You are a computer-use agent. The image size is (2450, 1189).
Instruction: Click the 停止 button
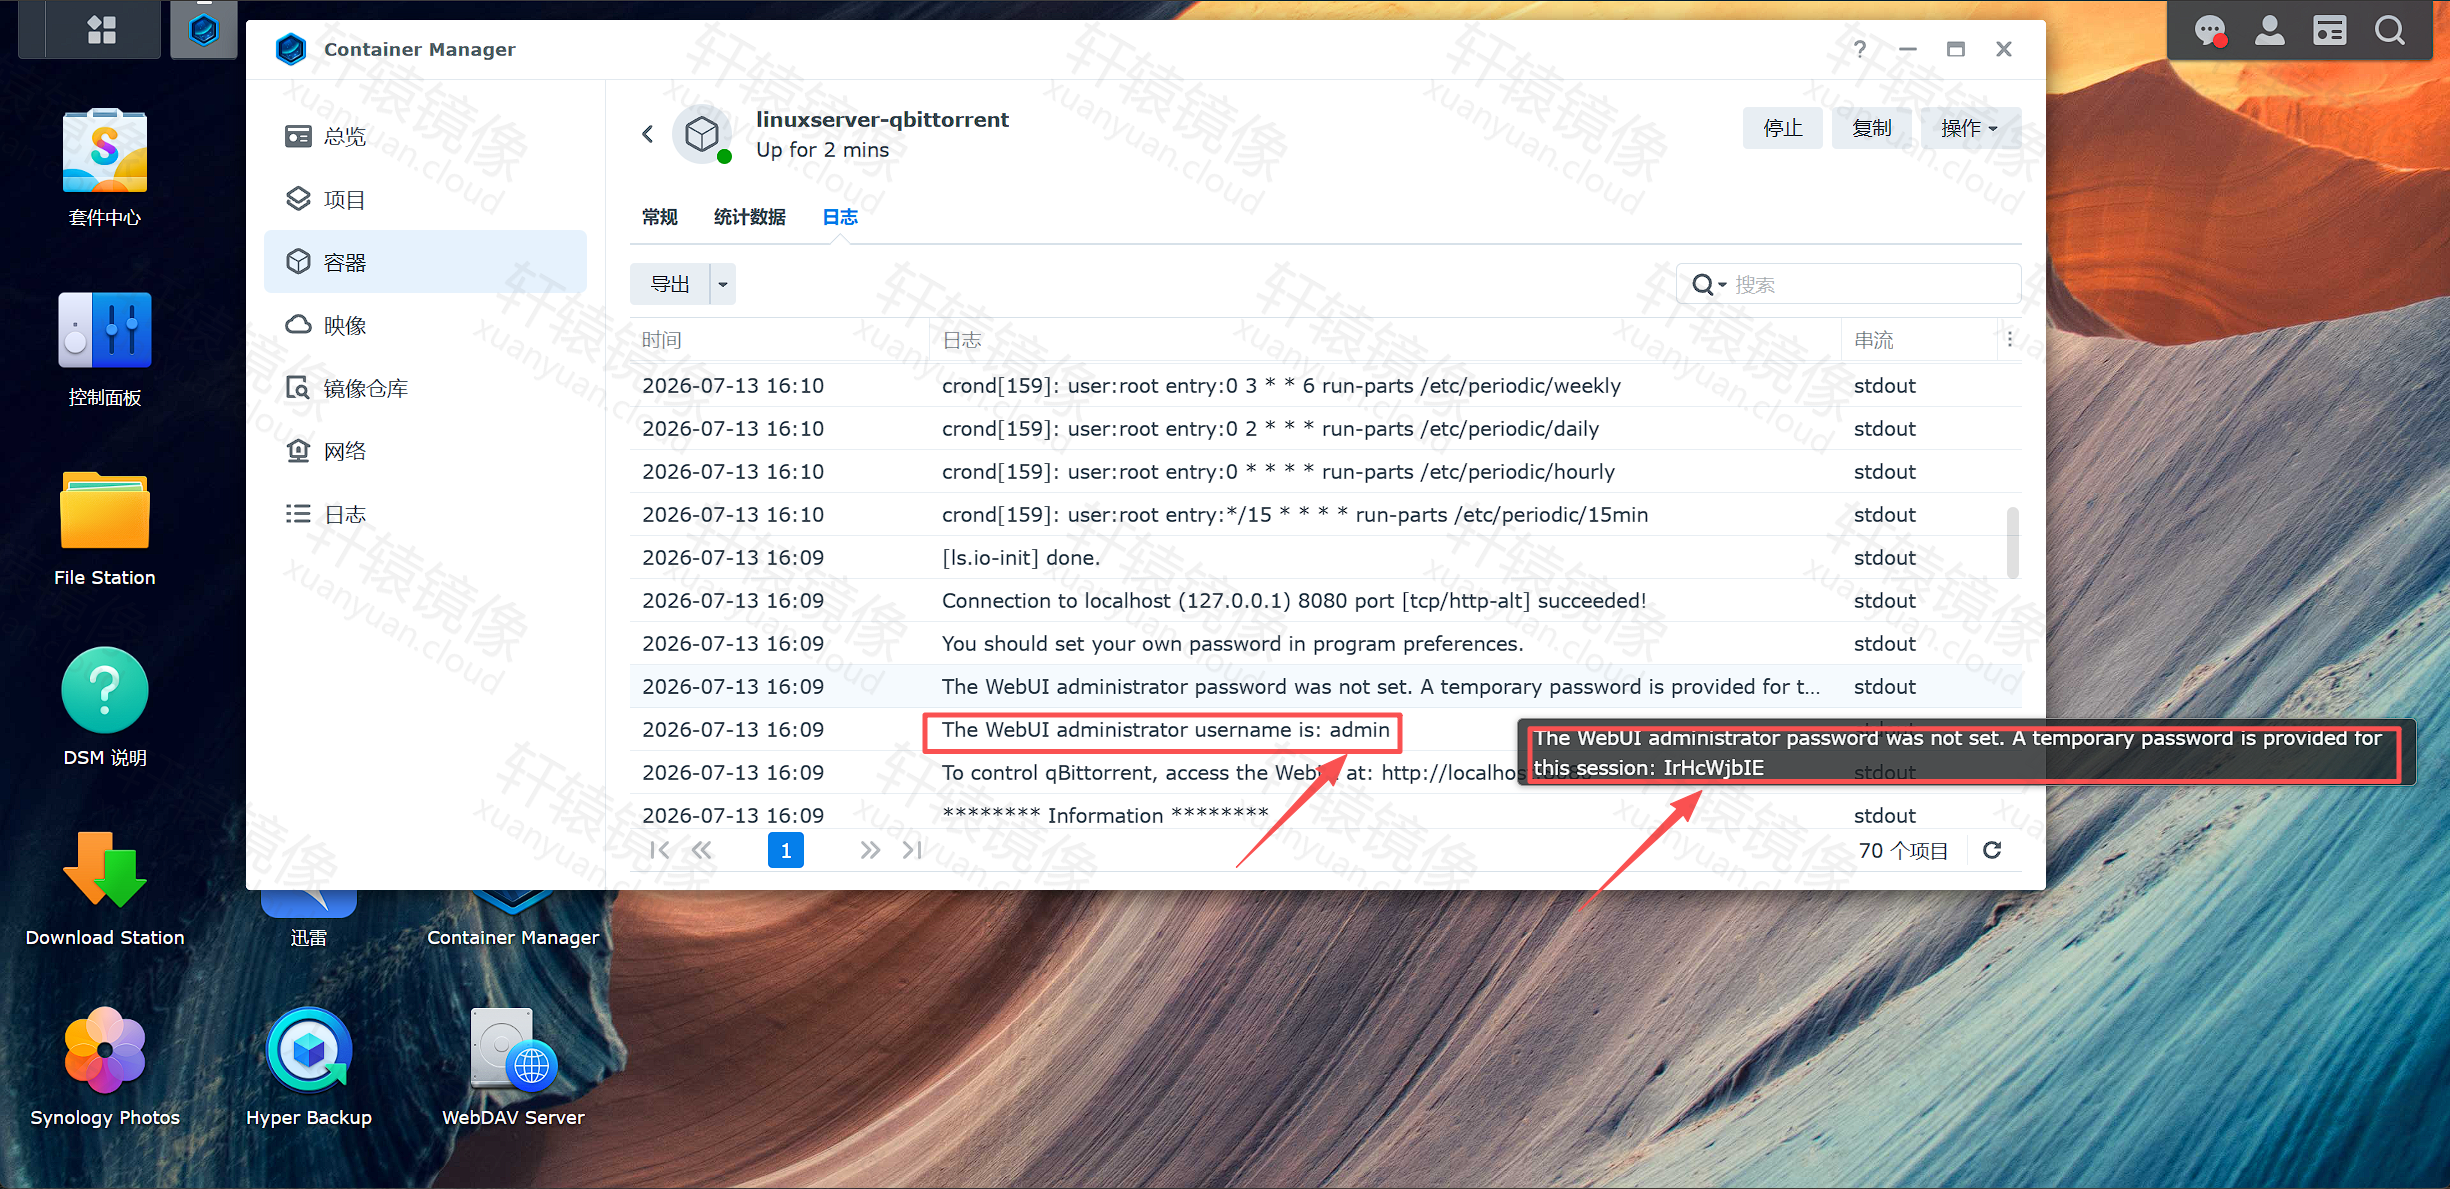click(x=1782, y=128)
